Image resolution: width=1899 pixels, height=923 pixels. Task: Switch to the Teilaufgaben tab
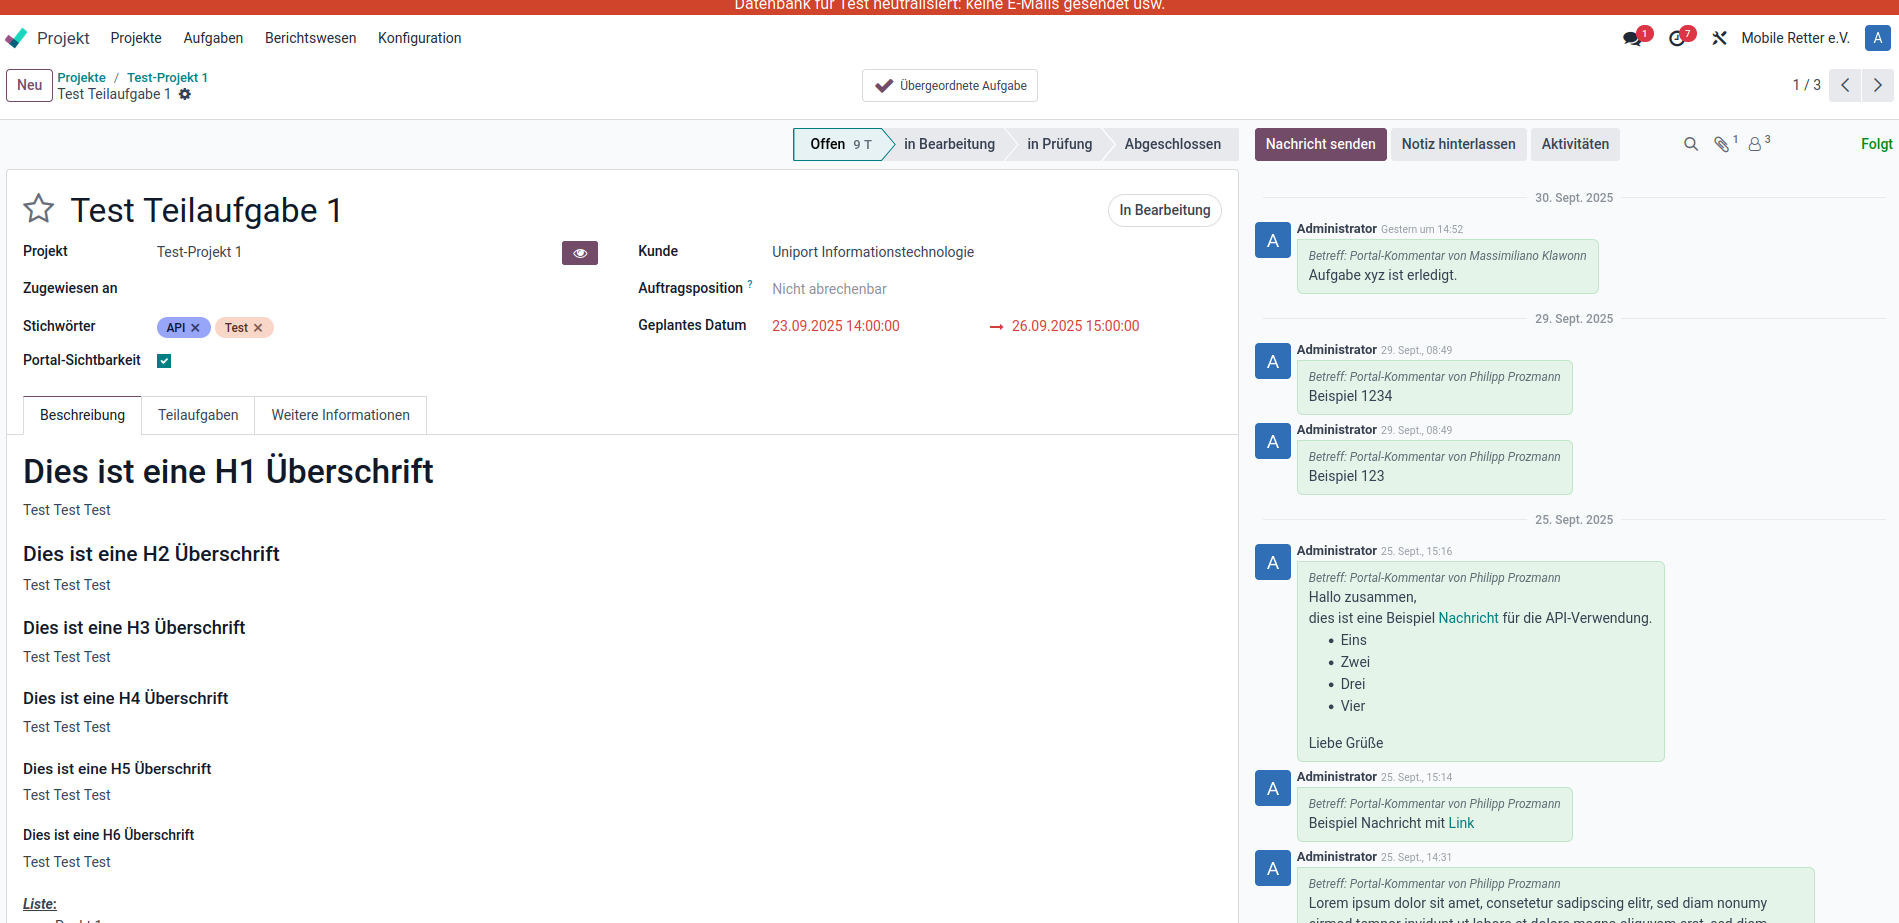[x=198, y=415]
